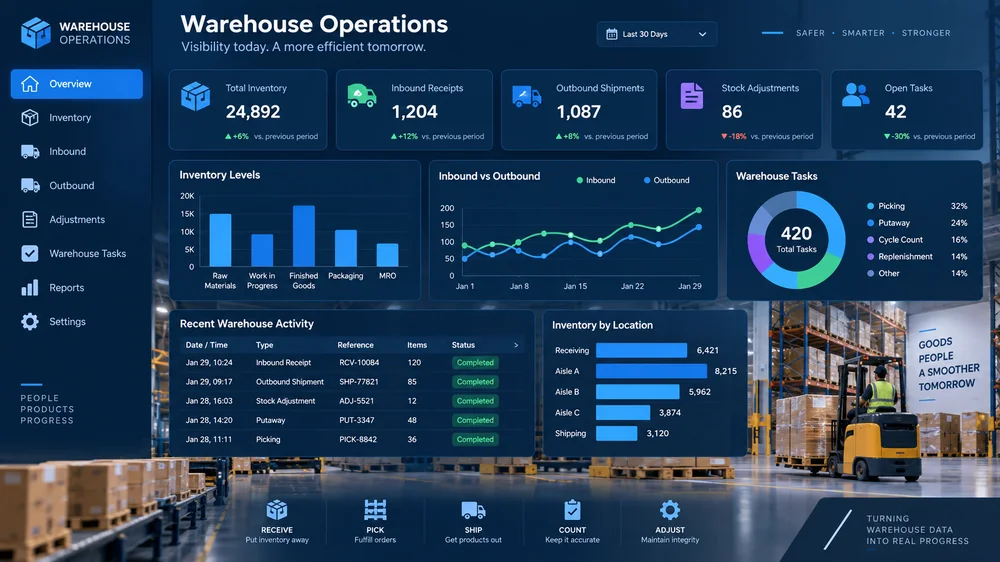Select the Raw Materials bar
This screenshot has width=1000, height=562.
coord(220,240)
